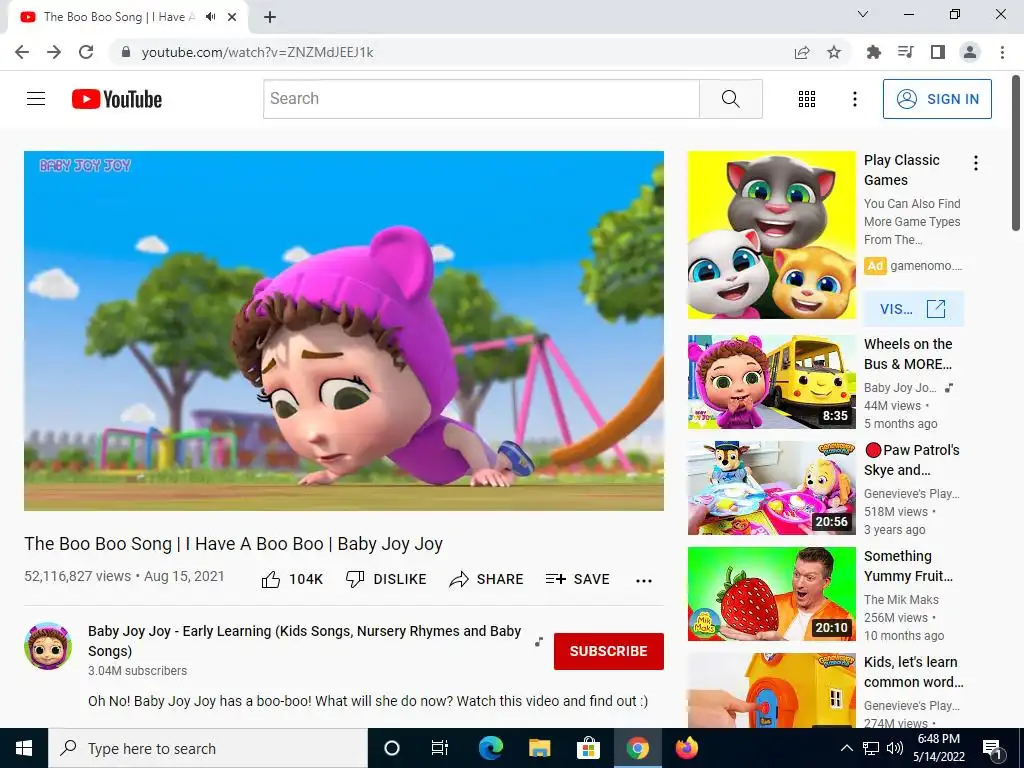
Task: Focus the YouTube Search input field
Action: [x=481, y=99]
